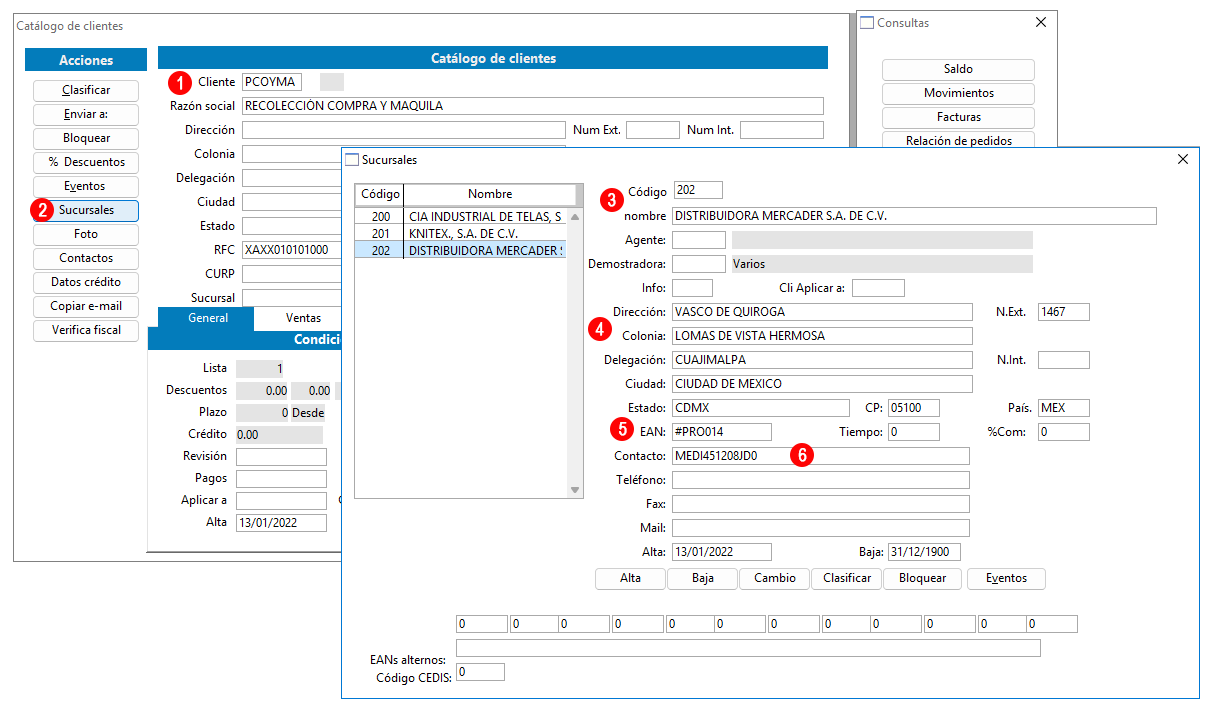Click the Código column header in branch list

[380, 194]
